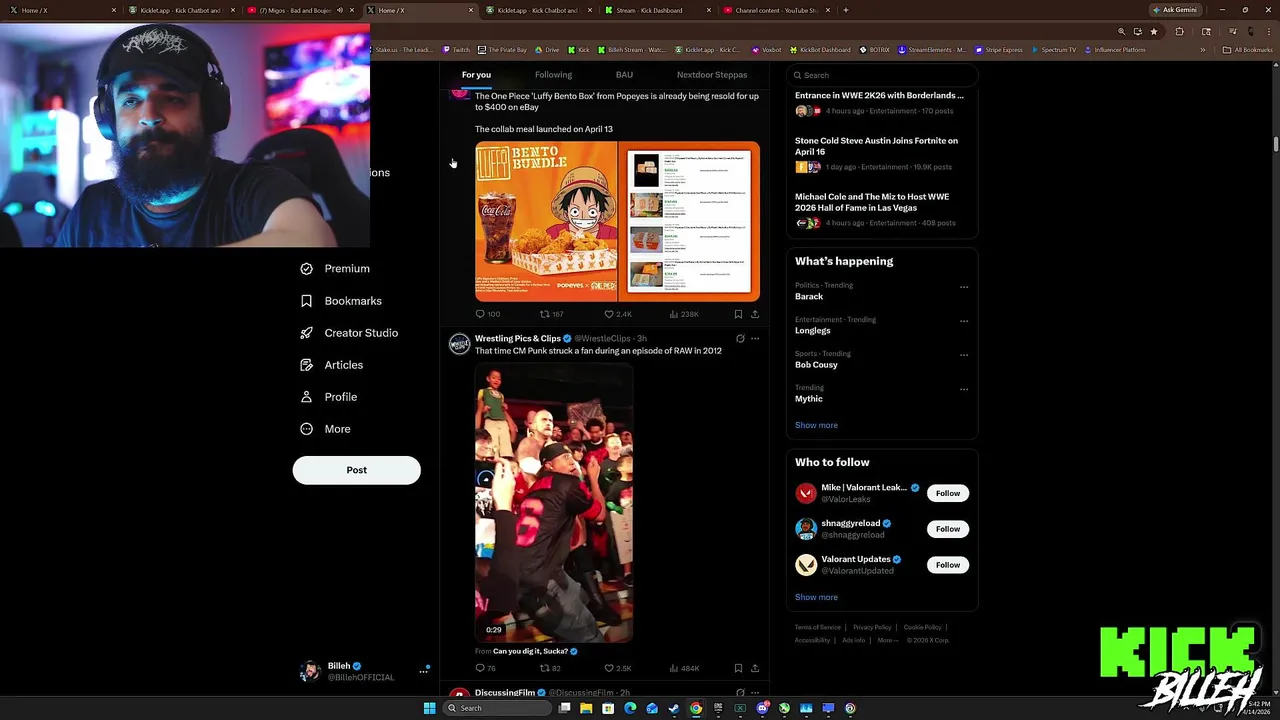Screen dimensions: 1280x720
Task: Open Michael Cole and Miz Hall of Fame story
Action: [872, 202]
